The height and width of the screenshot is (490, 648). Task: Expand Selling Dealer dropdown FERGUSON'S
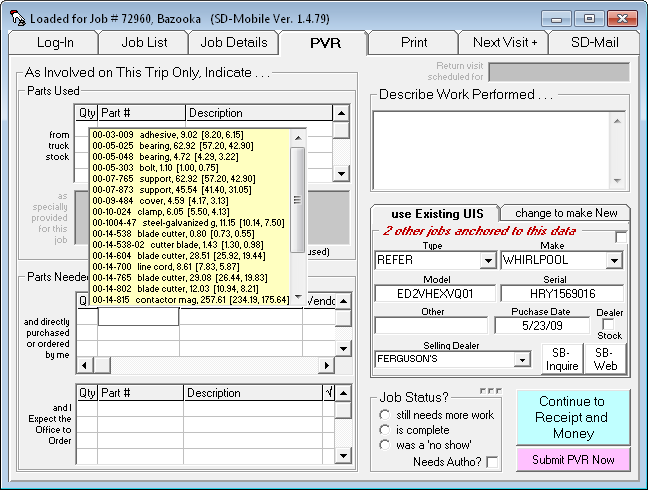point(520,359)
